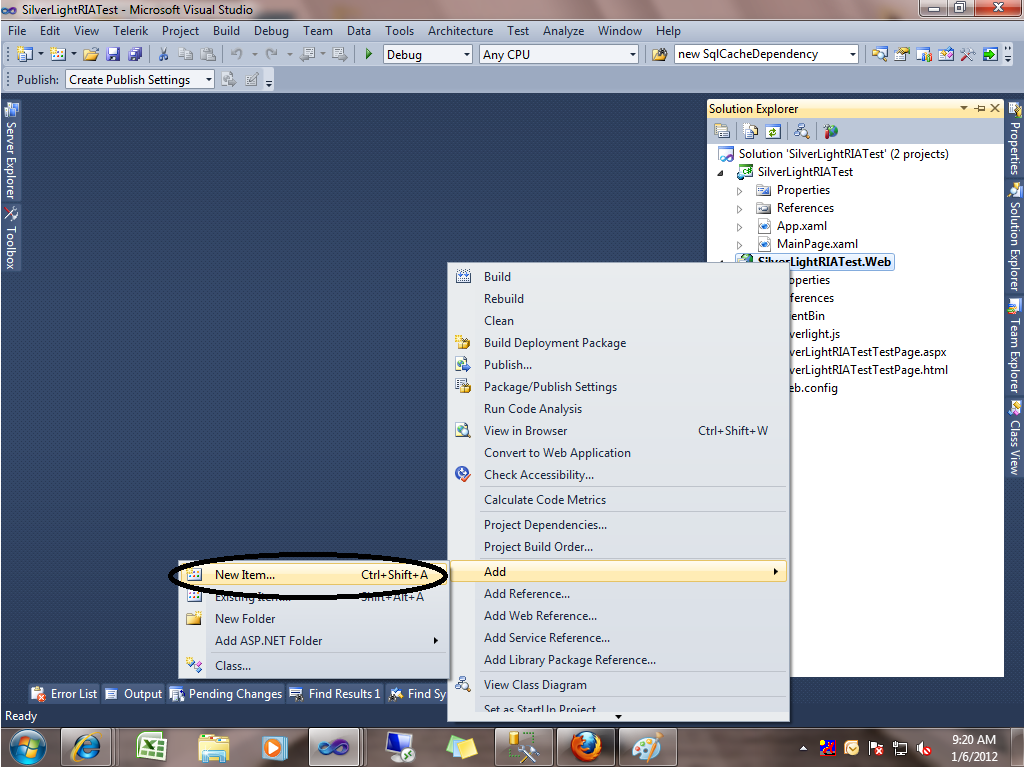Open the Debug configuration dropdown

428,54
